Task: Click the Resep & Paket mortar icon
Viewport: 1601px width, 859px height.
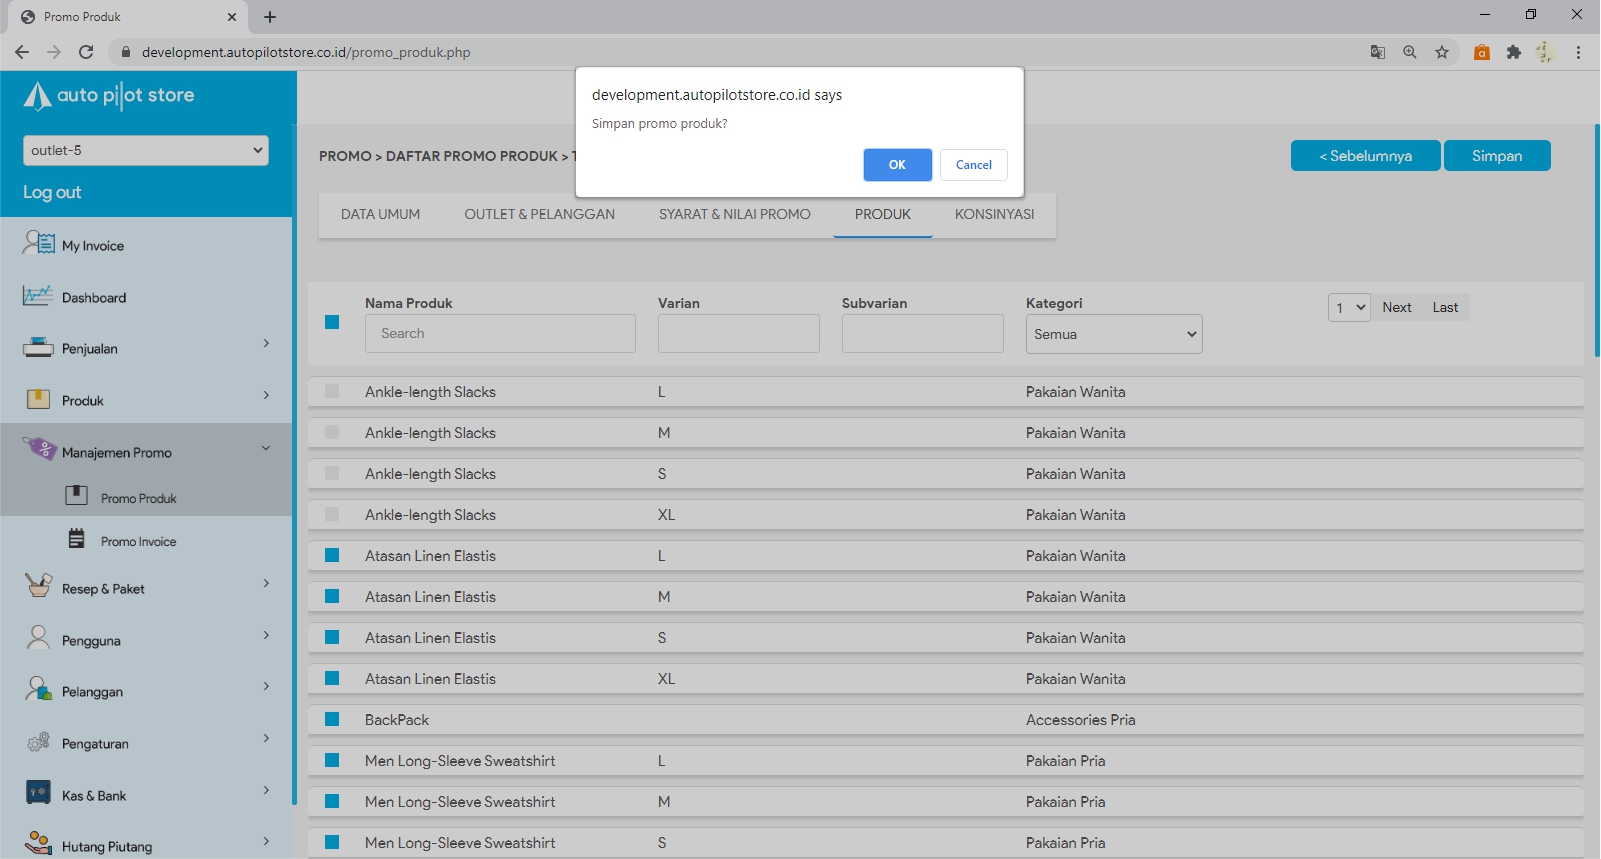Action: [38, 586]
